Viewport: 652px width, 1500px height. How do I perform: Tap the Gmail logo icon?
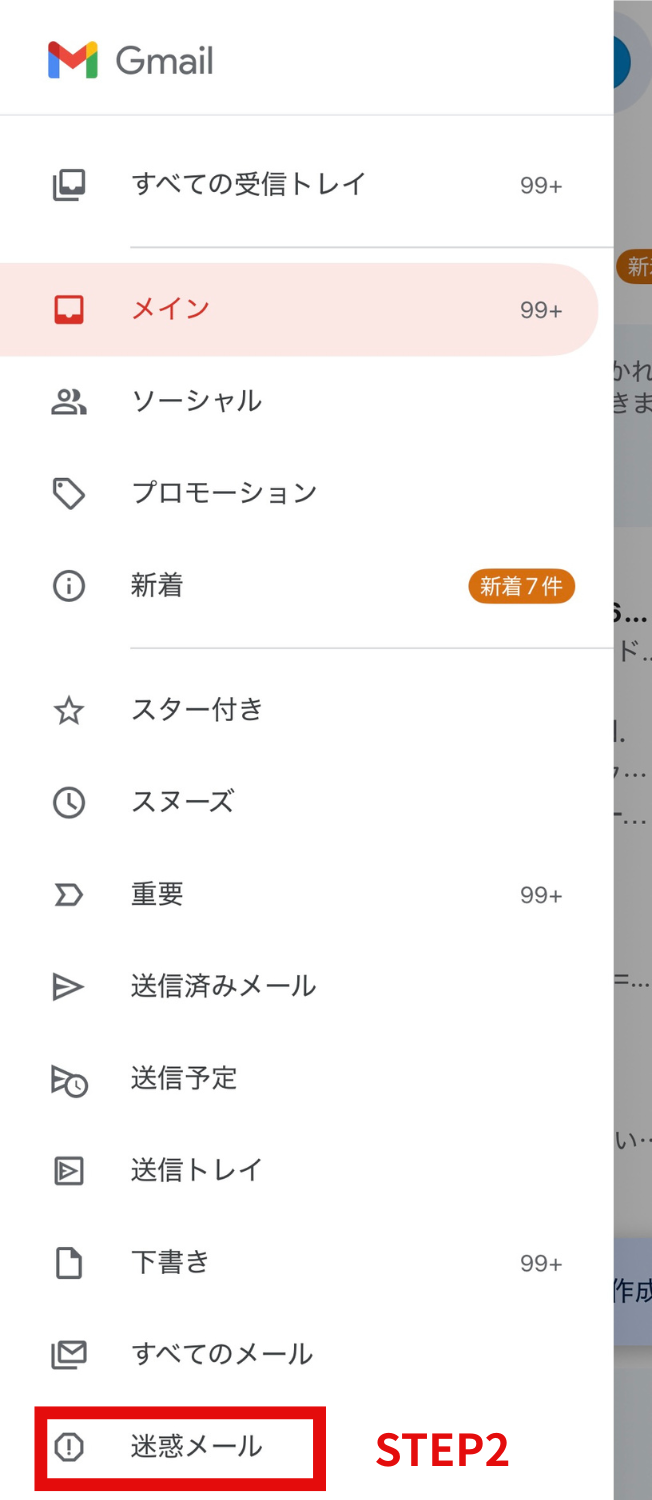click(73, 60)
